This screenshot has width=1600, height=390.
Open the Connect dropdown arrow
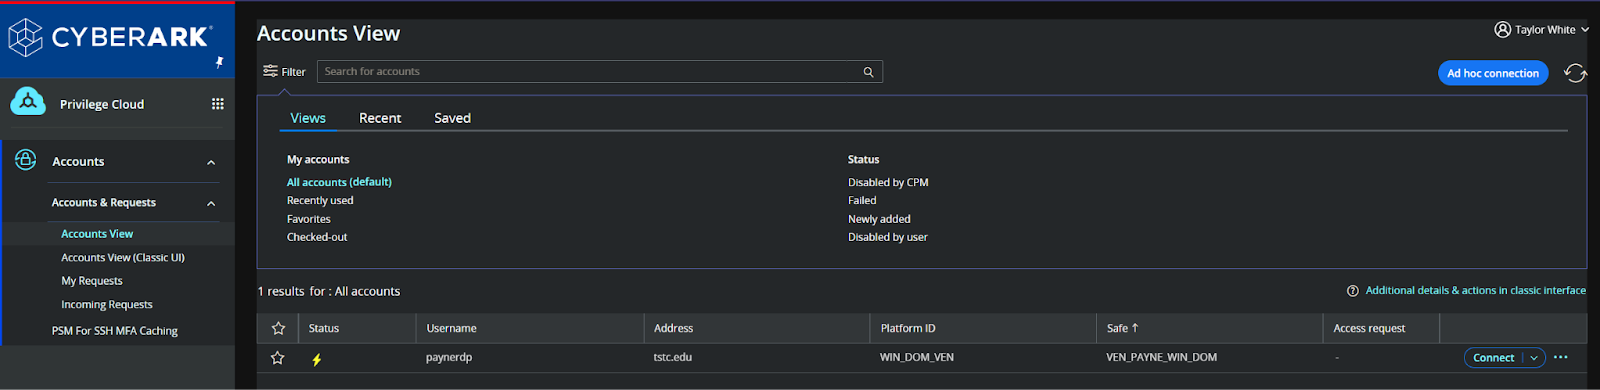click(x=1534, y=358)
